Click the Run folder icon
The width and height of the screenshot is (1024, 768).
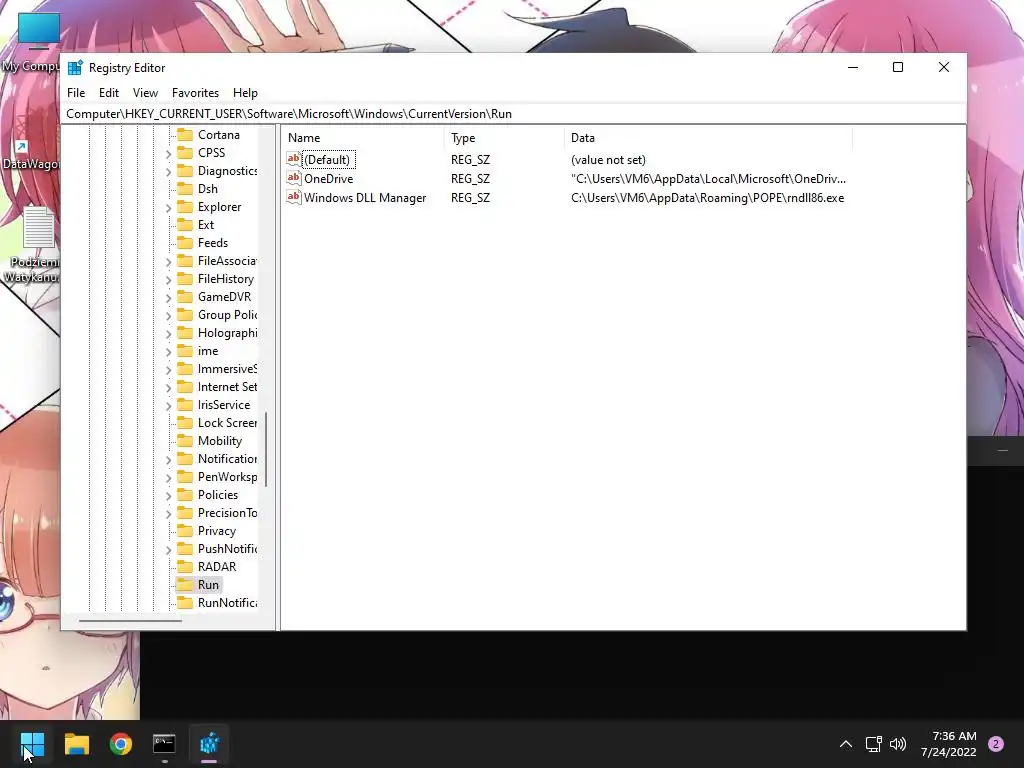pos(185,584)
